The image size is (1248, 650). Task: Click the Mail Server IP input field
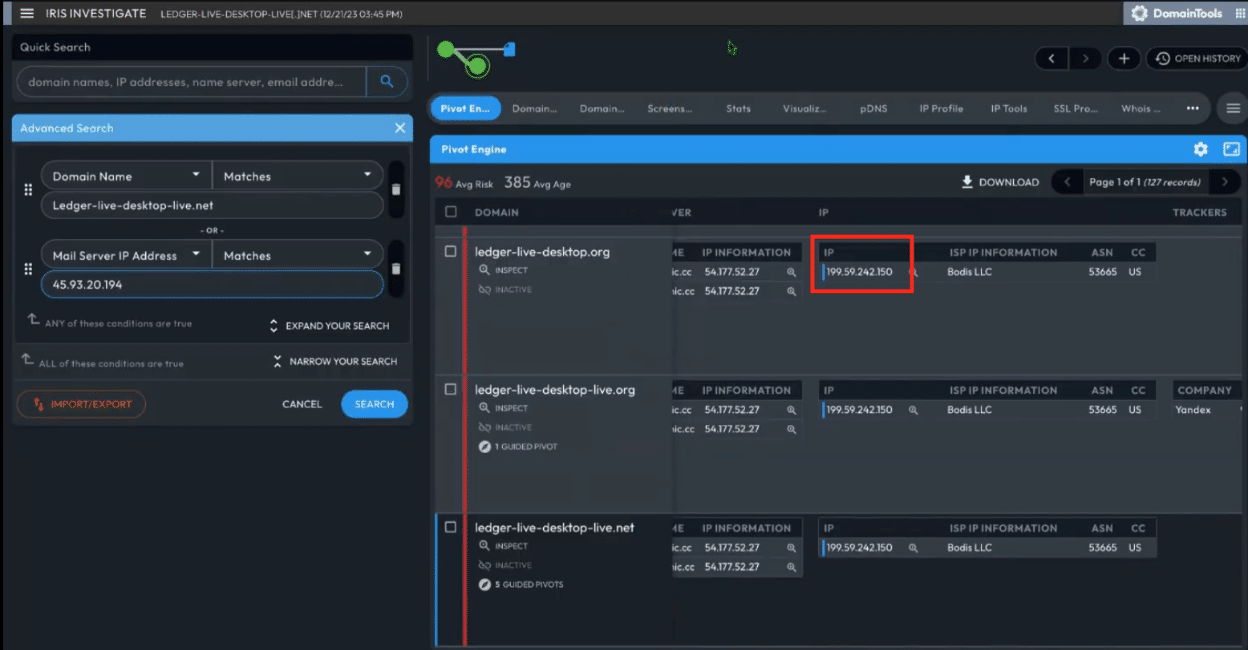point(211,283)
